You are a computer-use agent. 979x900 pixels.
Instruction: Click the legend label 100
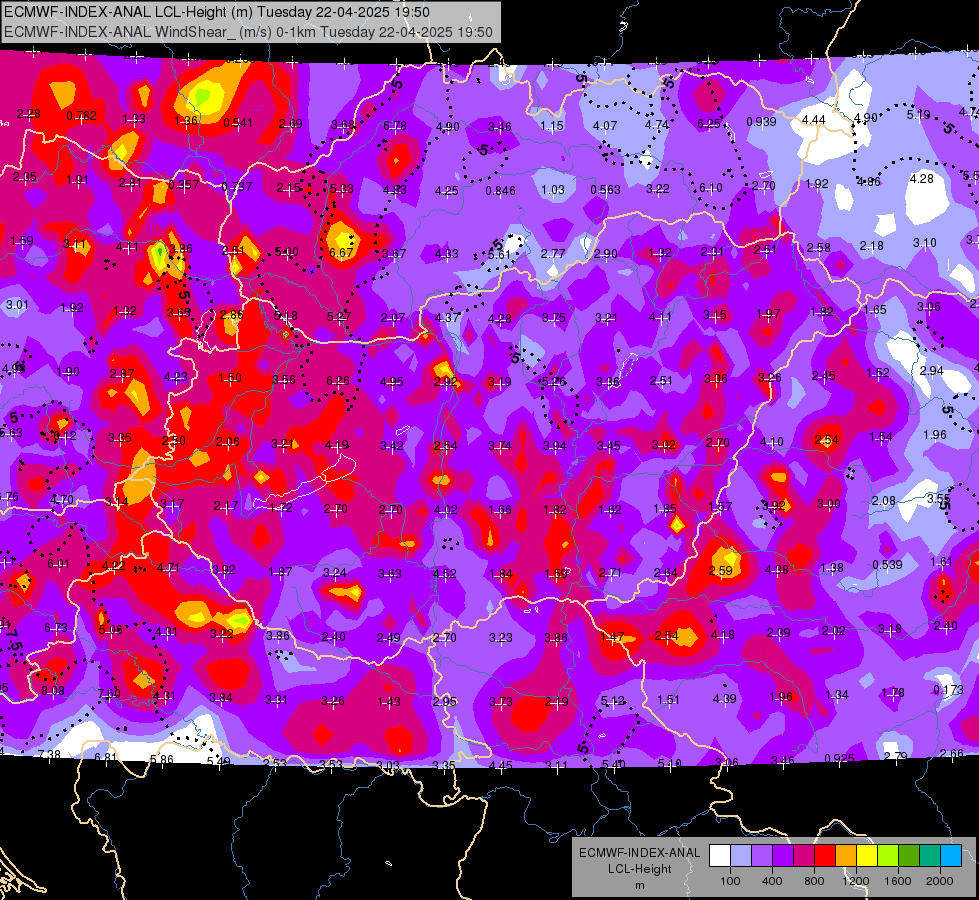730,881
